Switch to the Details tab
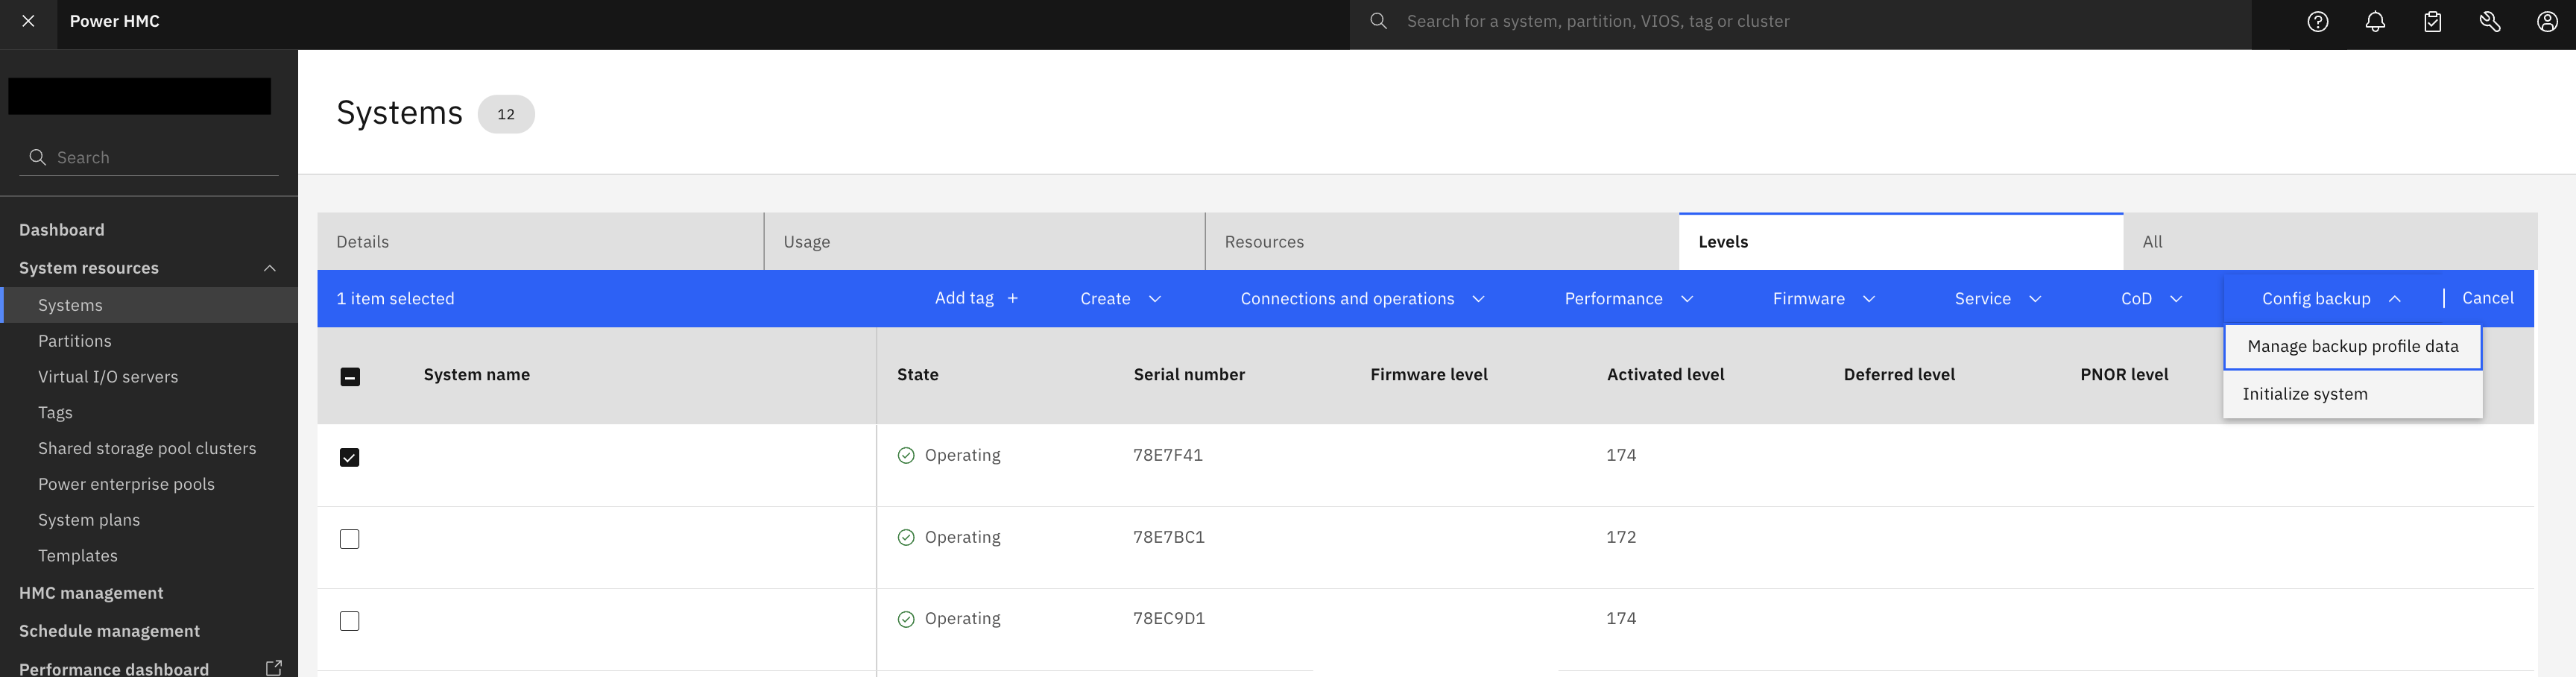2576x677 pixels. [541, 242]
